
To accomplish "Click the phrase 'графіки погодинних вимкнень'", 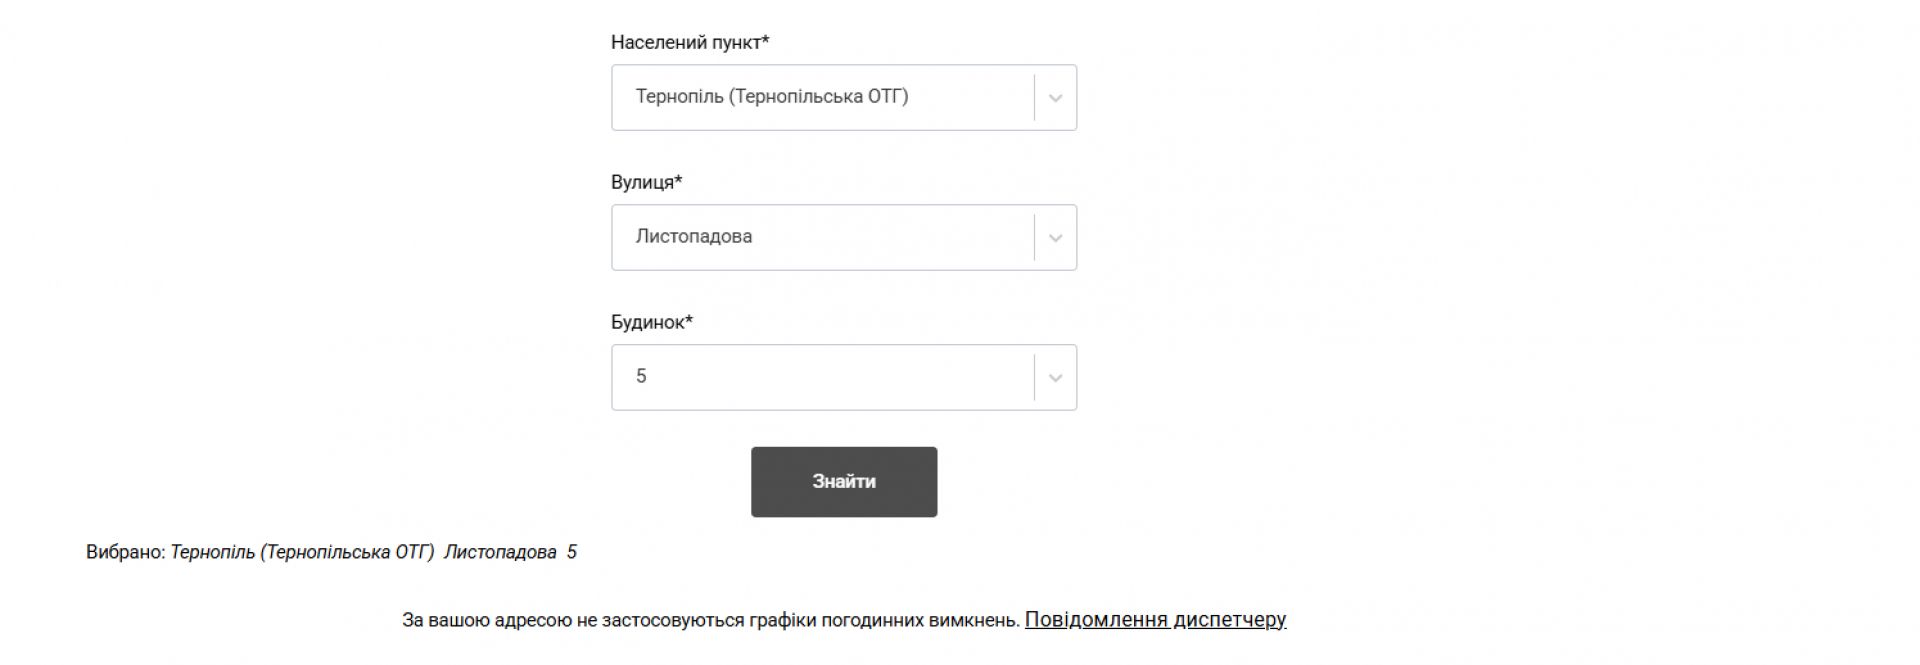I will click(884, 620).
